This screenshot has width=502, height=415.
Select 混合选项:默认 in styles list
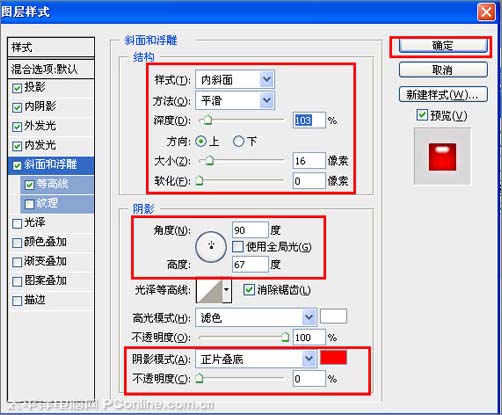pyautogui.click(x=51, y=69)
